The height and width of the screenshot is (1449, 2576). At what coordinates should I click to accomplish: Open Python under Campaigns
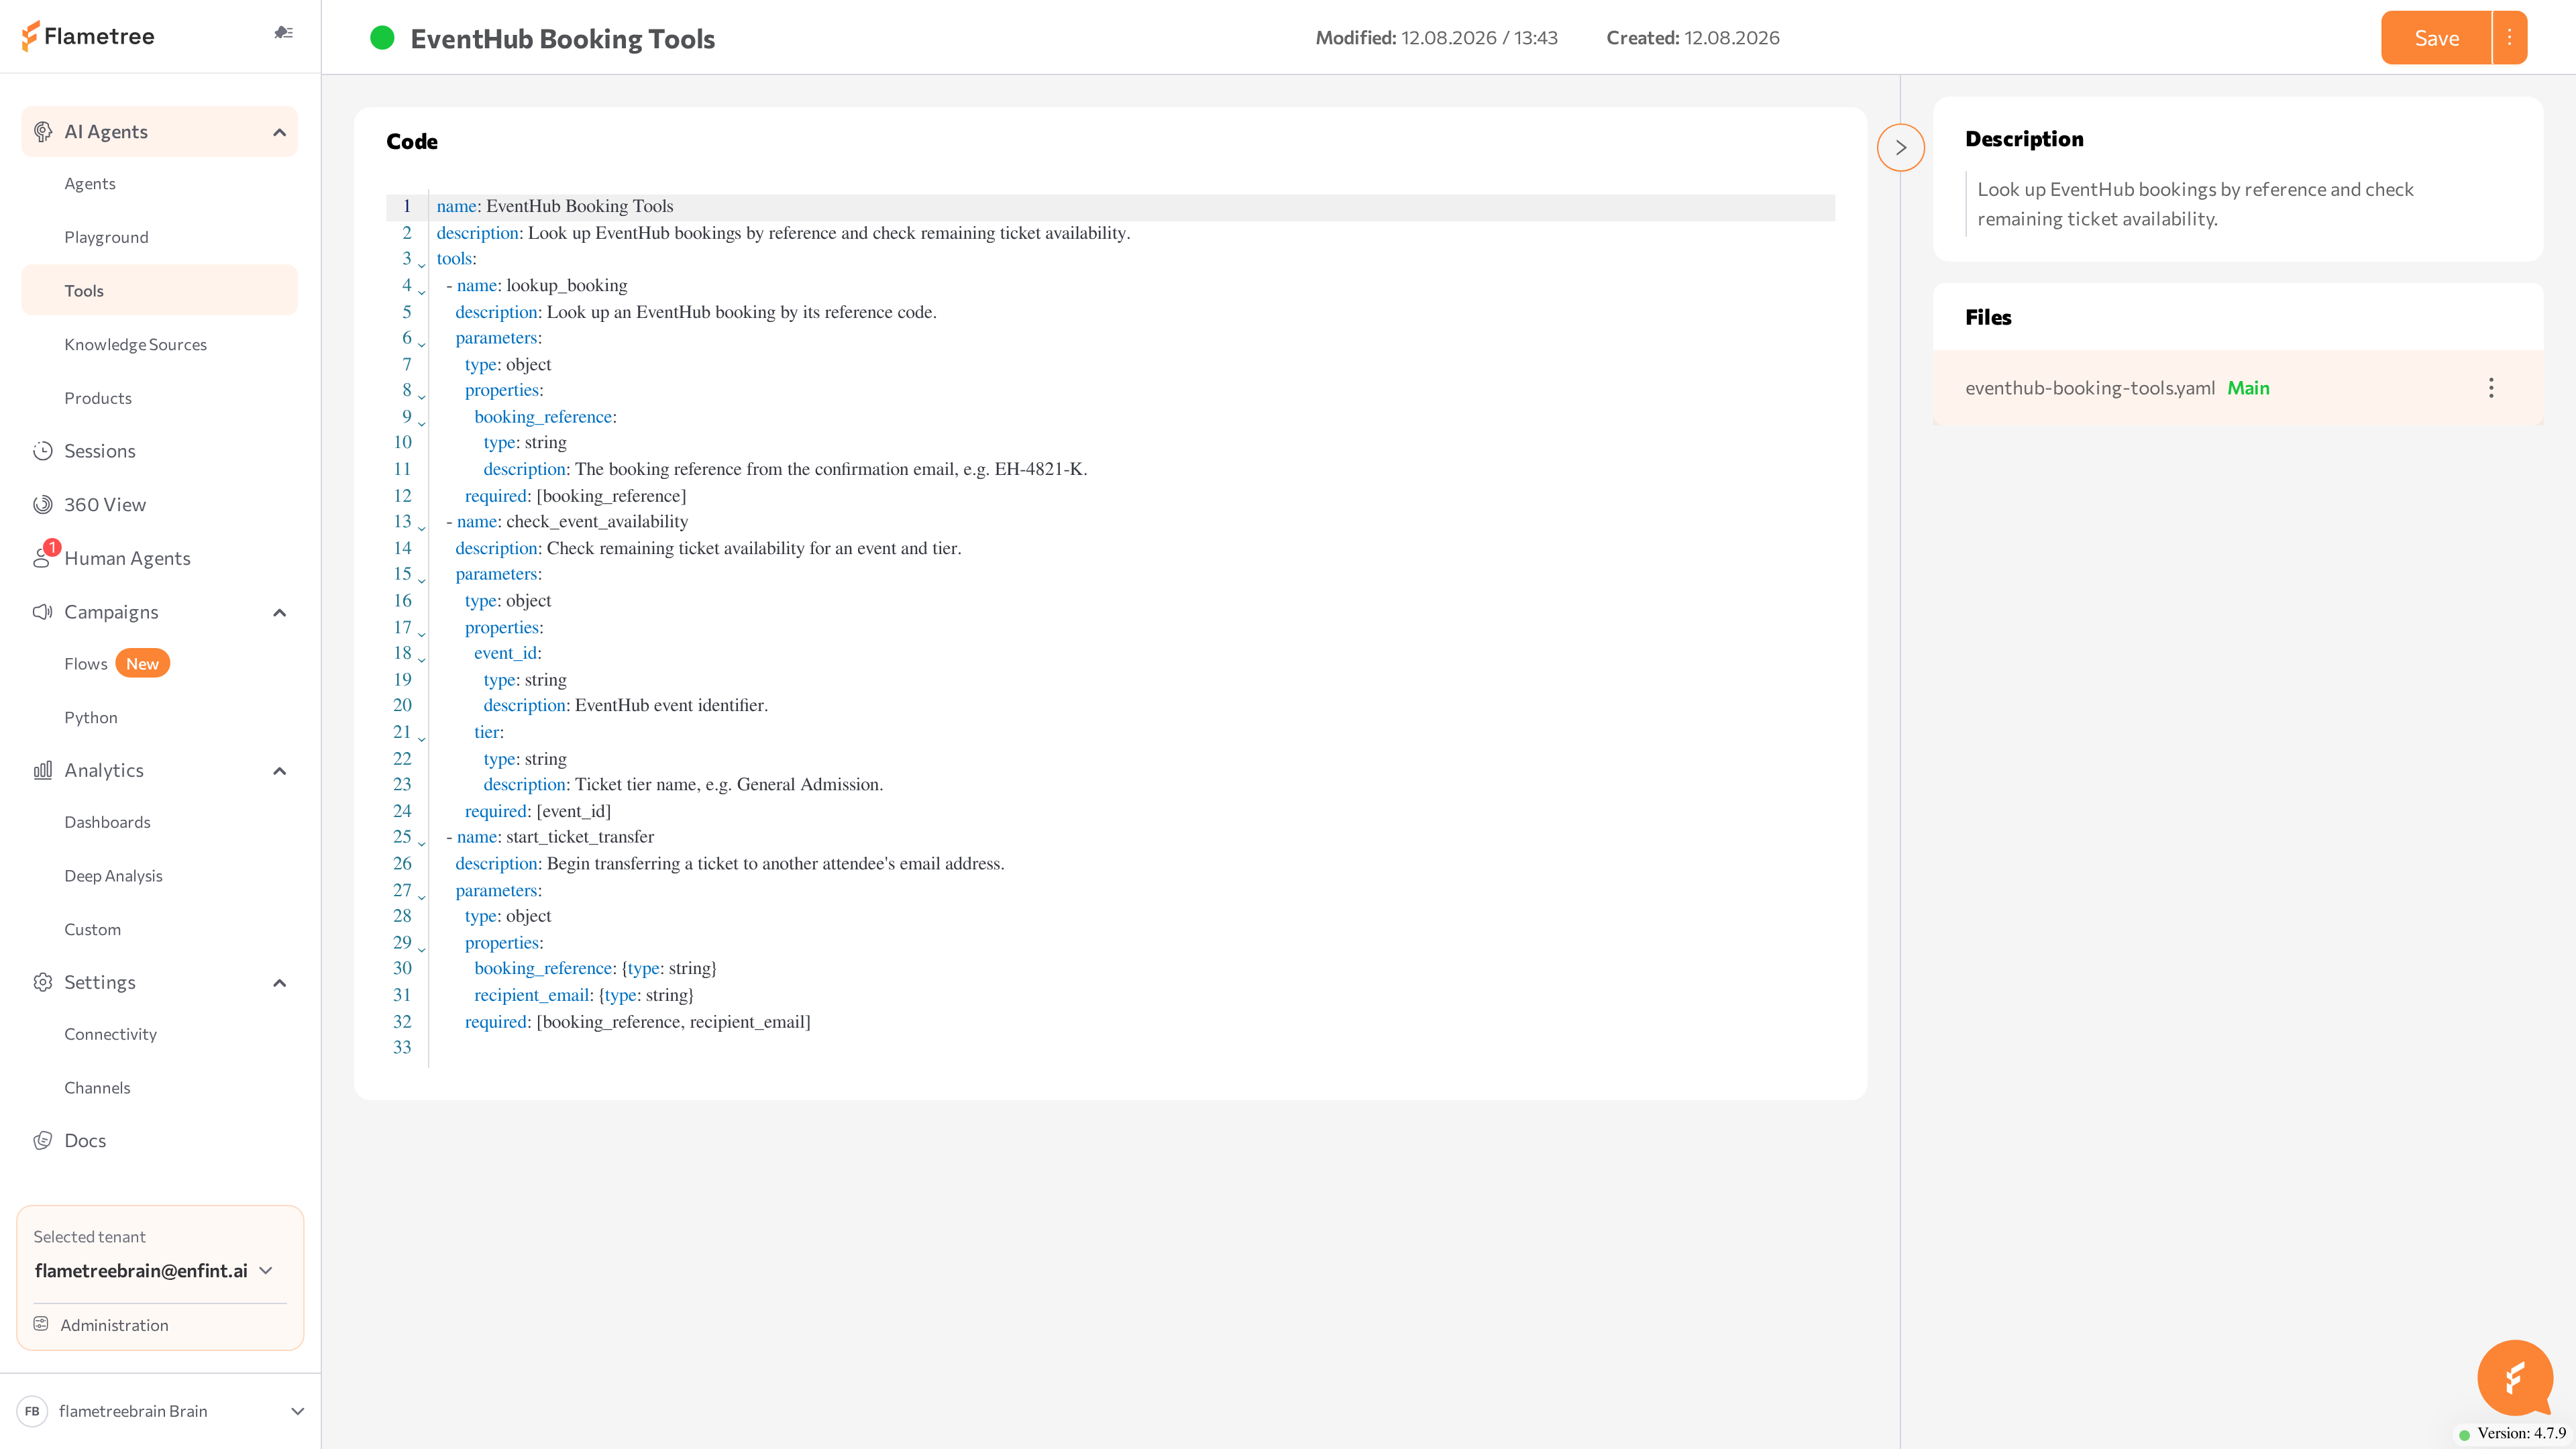coord(91,718)
